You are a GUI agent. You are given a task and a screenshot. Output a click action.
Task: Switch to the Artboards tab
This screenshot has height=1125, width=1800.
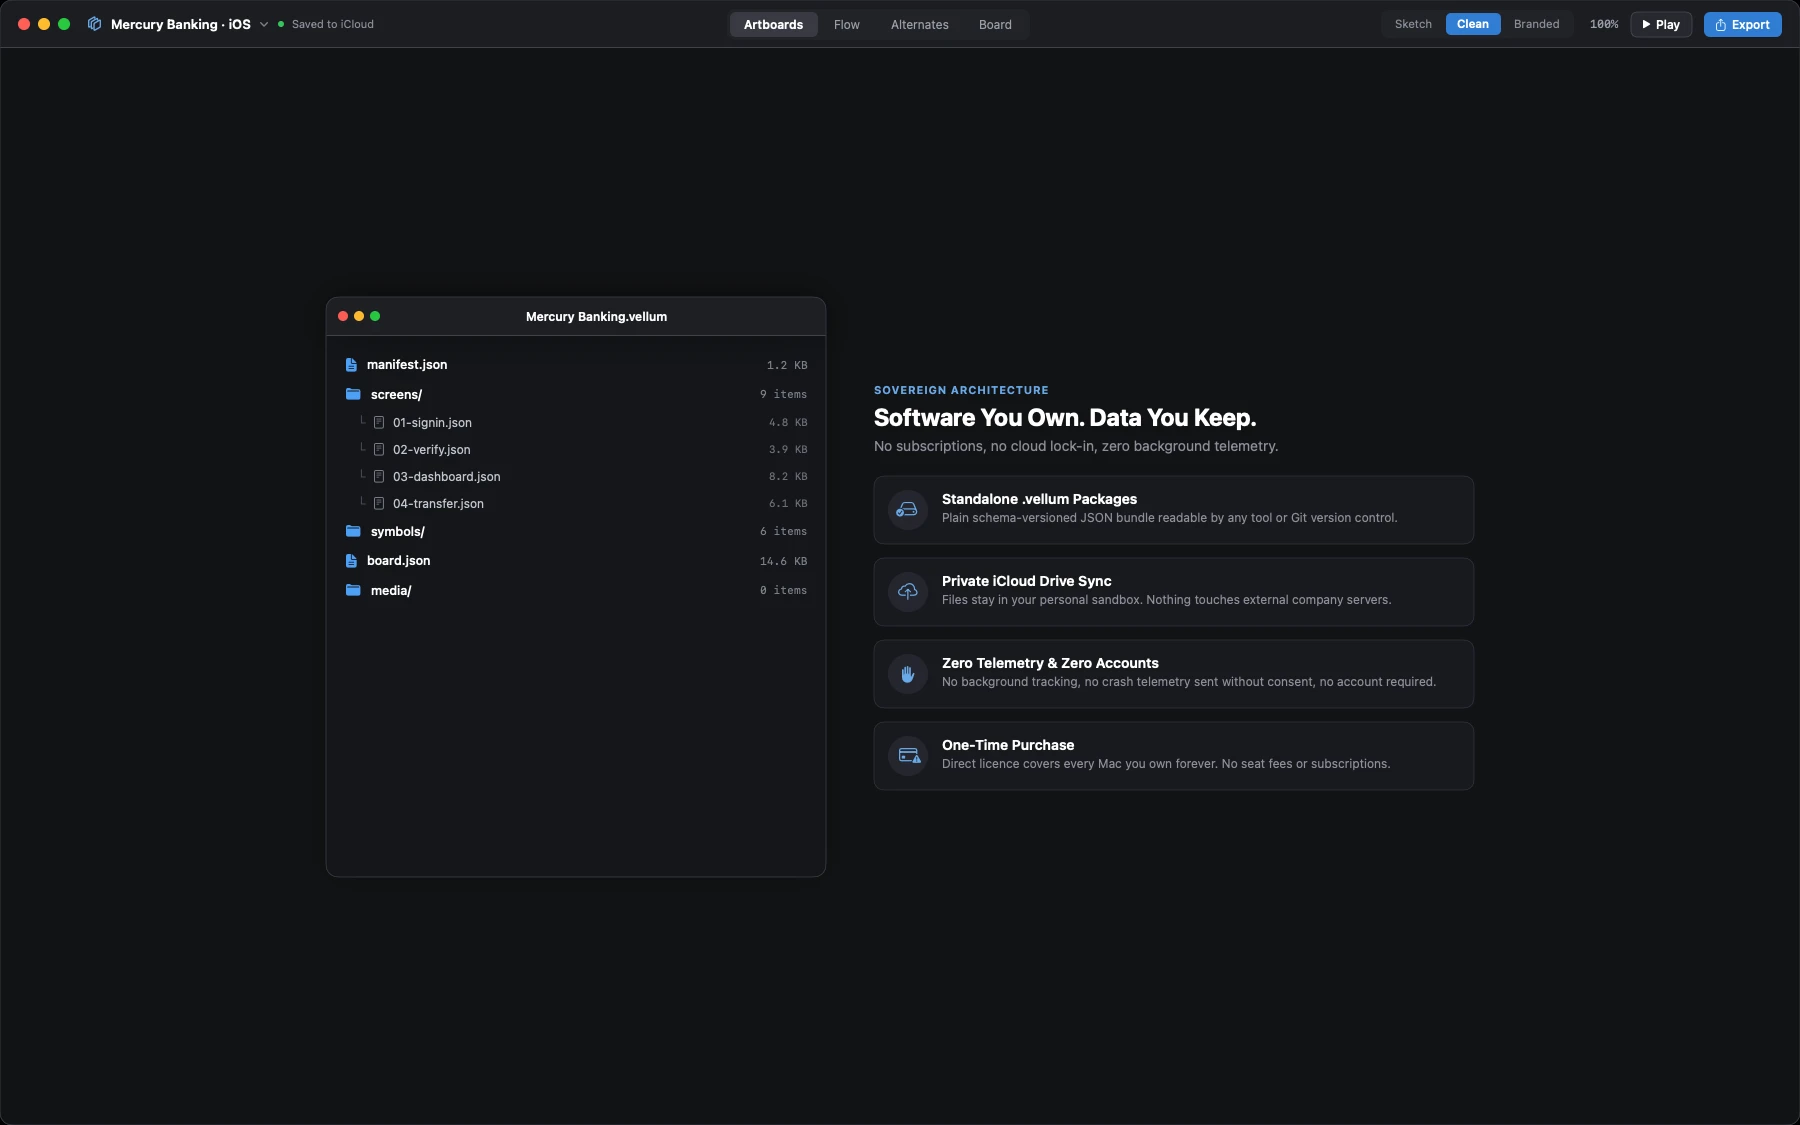[773, 25]
